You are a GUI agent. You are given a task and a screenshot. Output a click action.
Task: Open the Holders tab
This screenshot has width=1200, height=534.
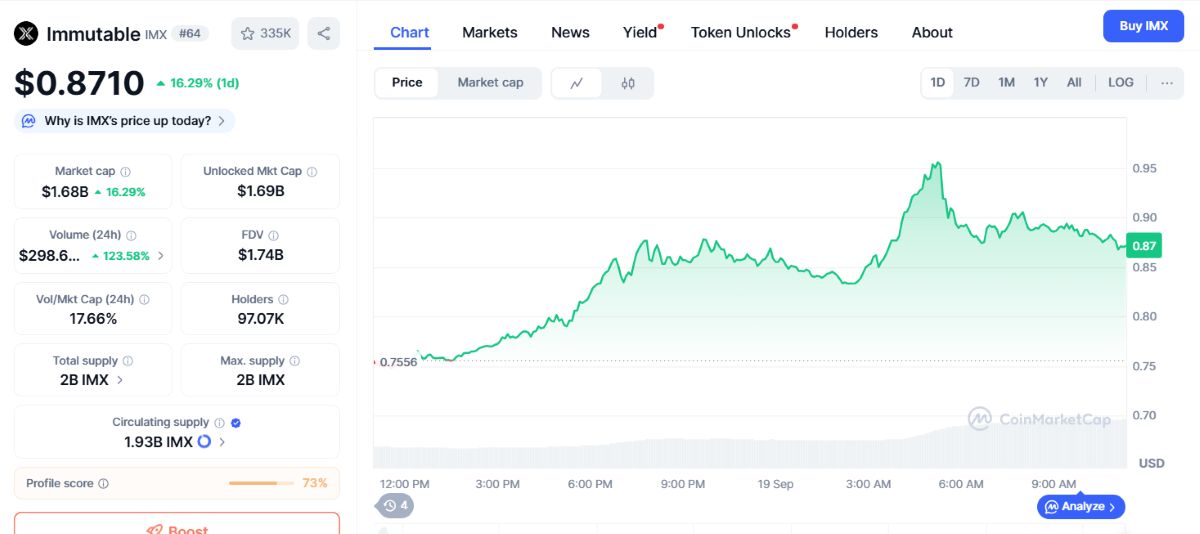point(851,33)
